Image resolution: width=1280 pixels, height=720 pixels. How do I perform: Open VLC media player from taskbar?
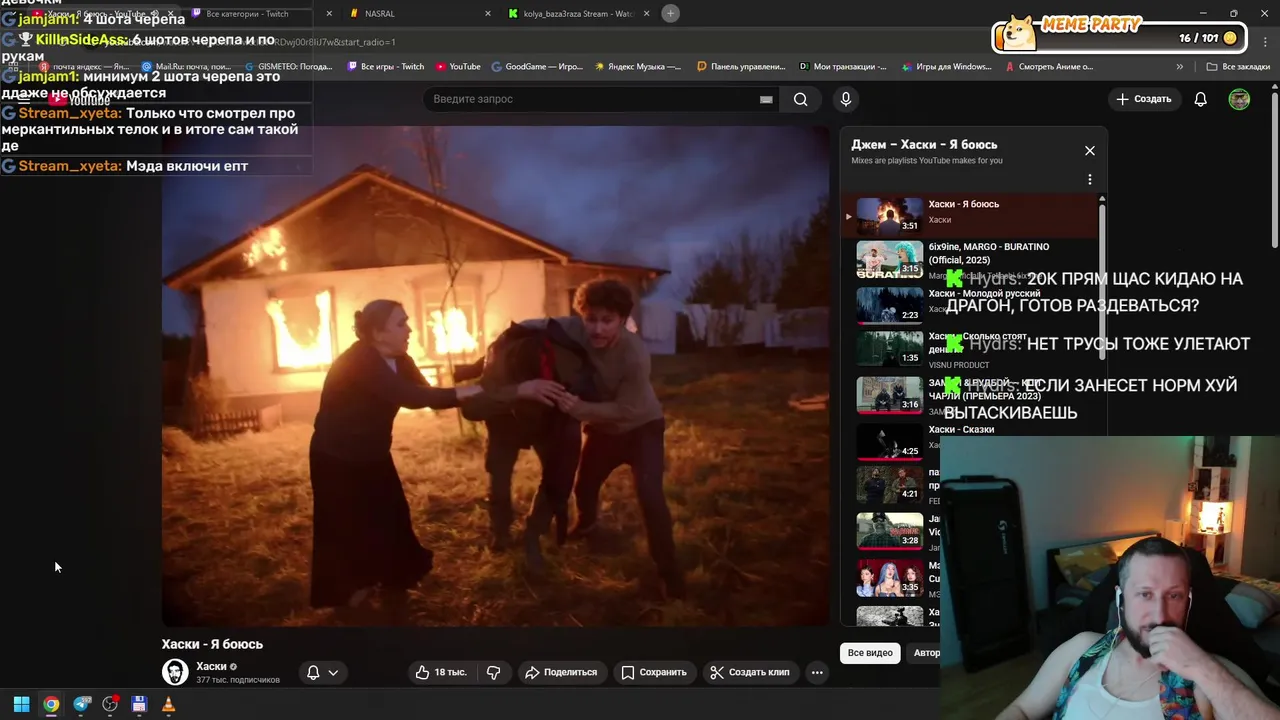(x=168, y=704)
